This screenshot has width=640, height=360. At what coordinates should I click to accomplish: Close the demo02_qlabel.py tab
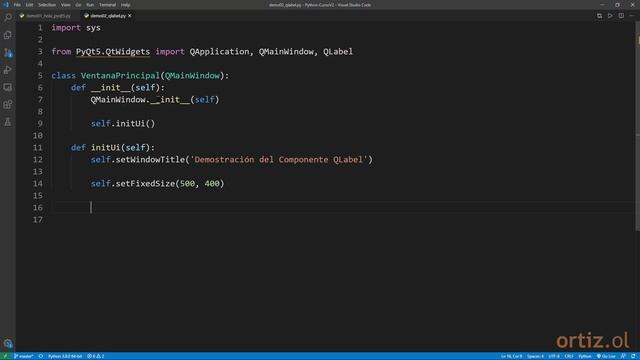130,16
